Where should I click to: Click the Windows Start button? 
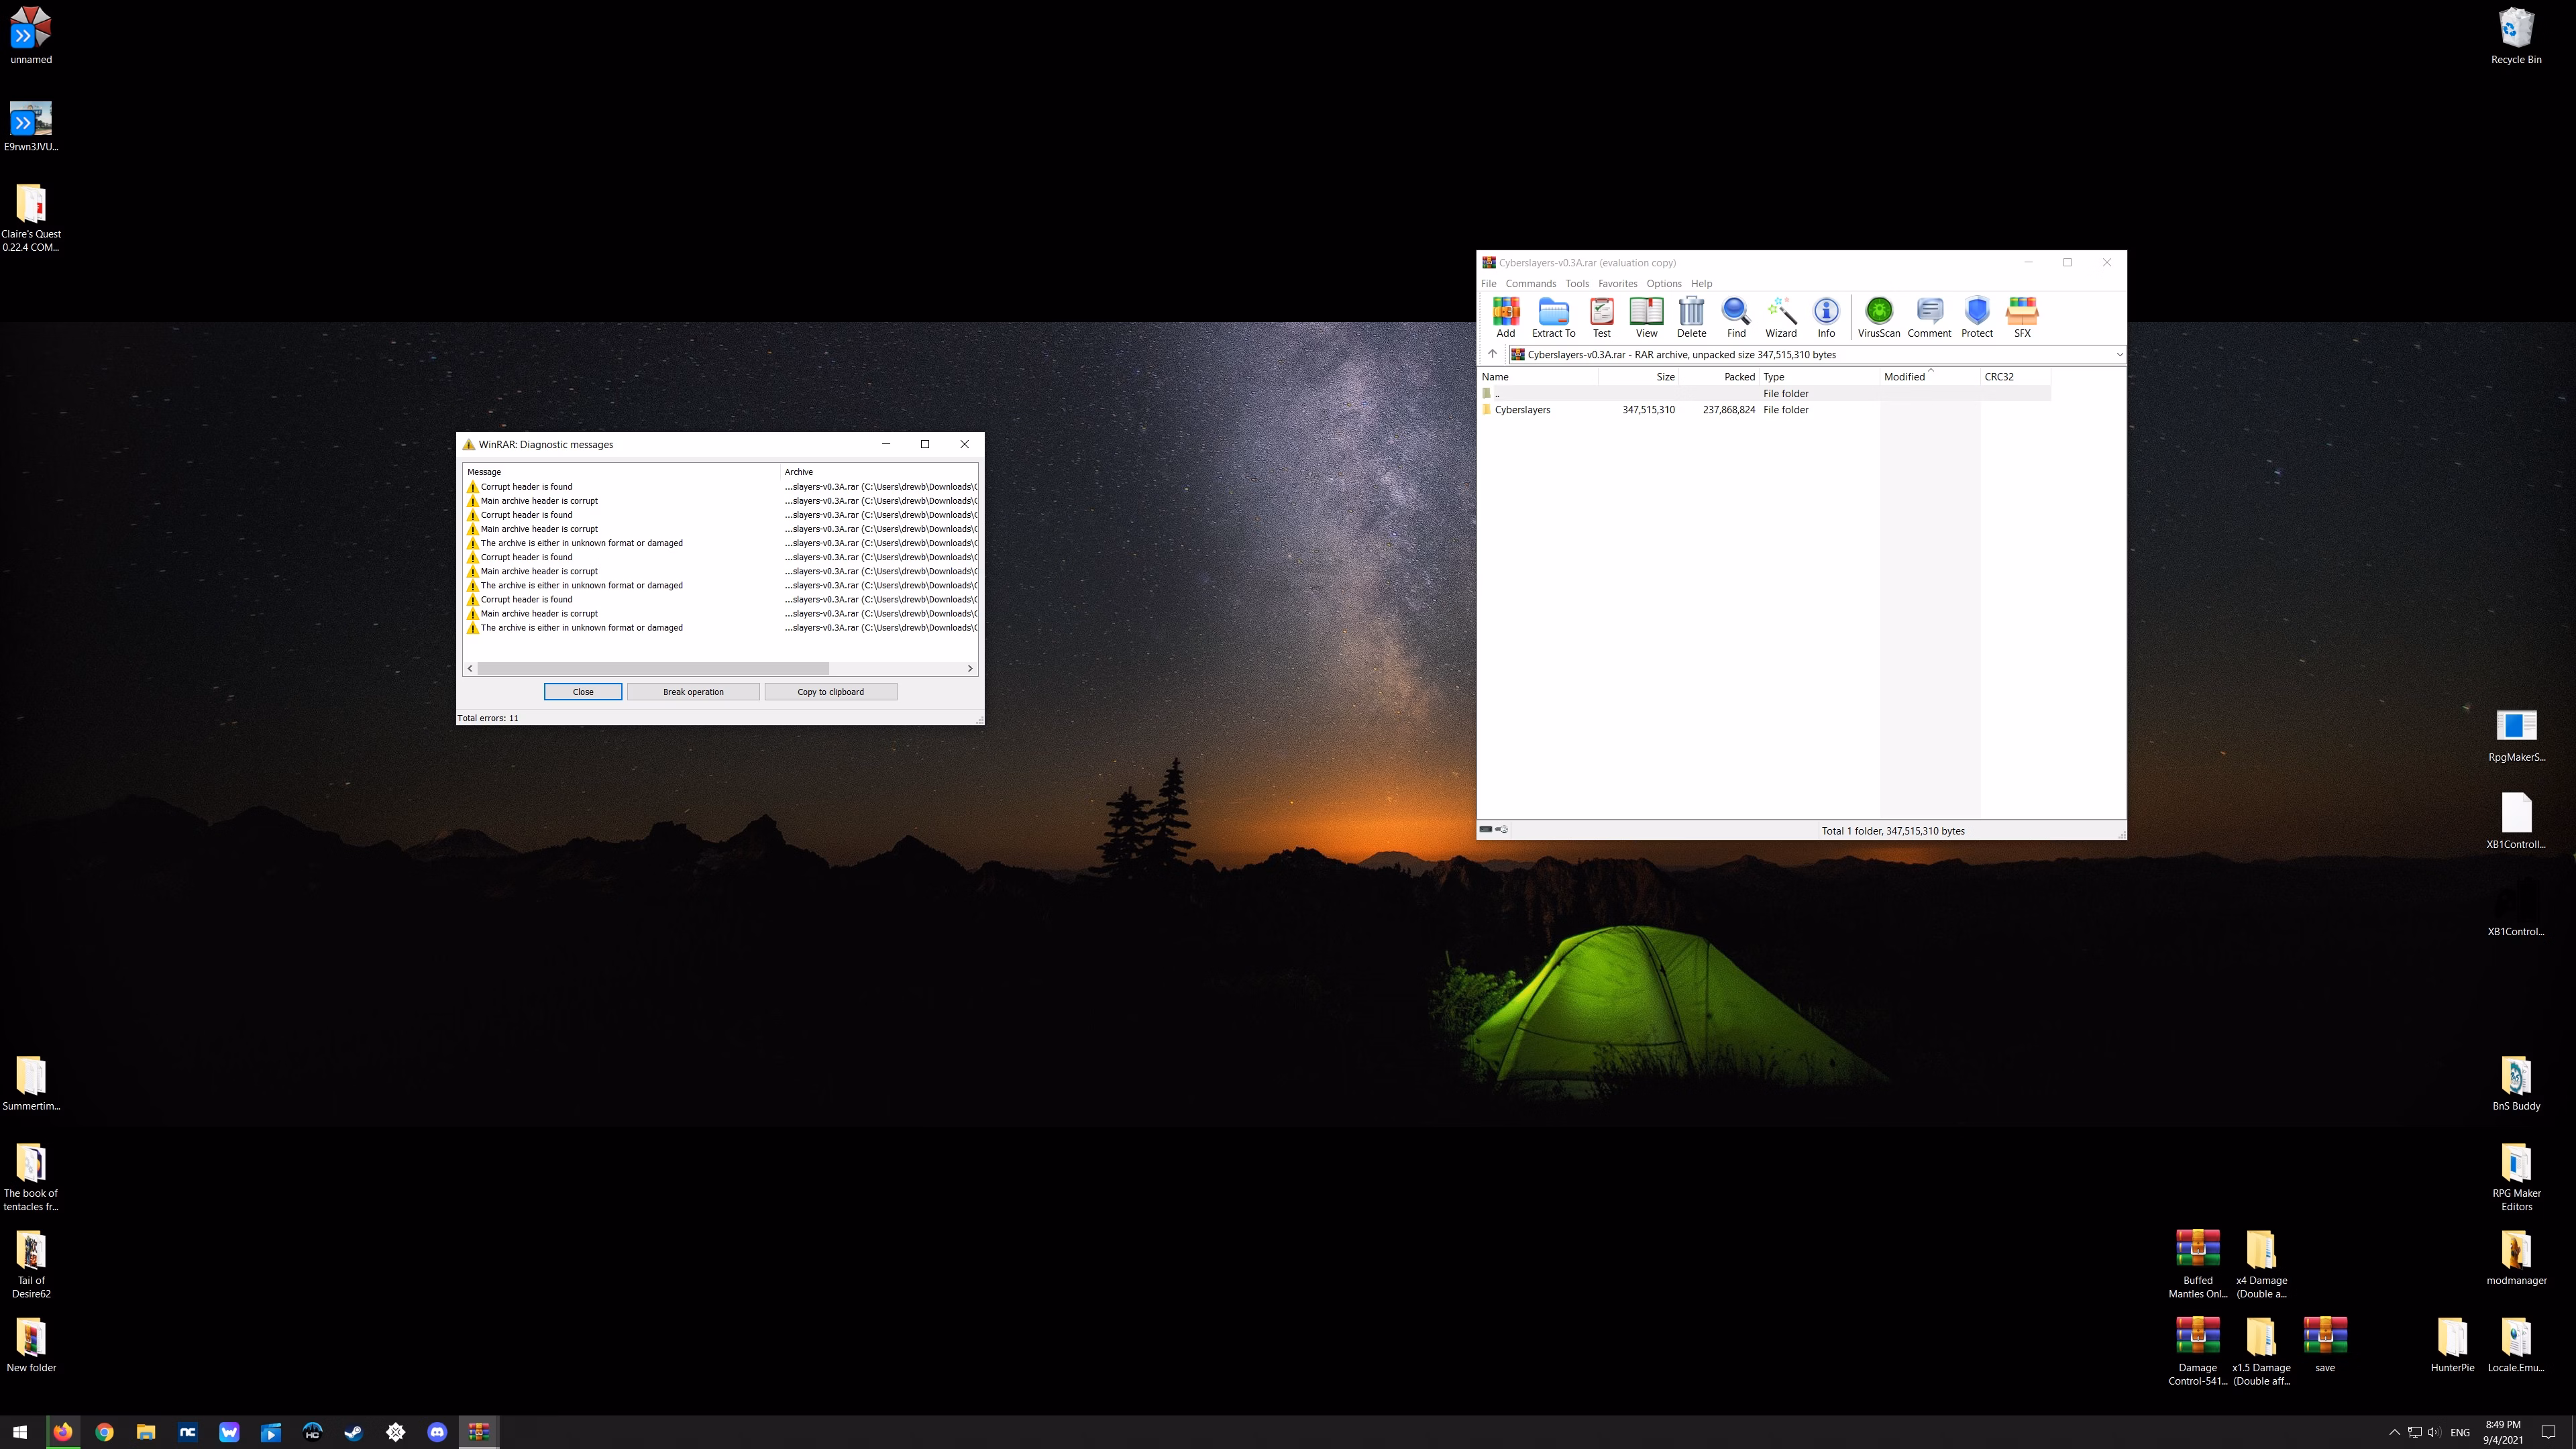[x=20, y=1432]
